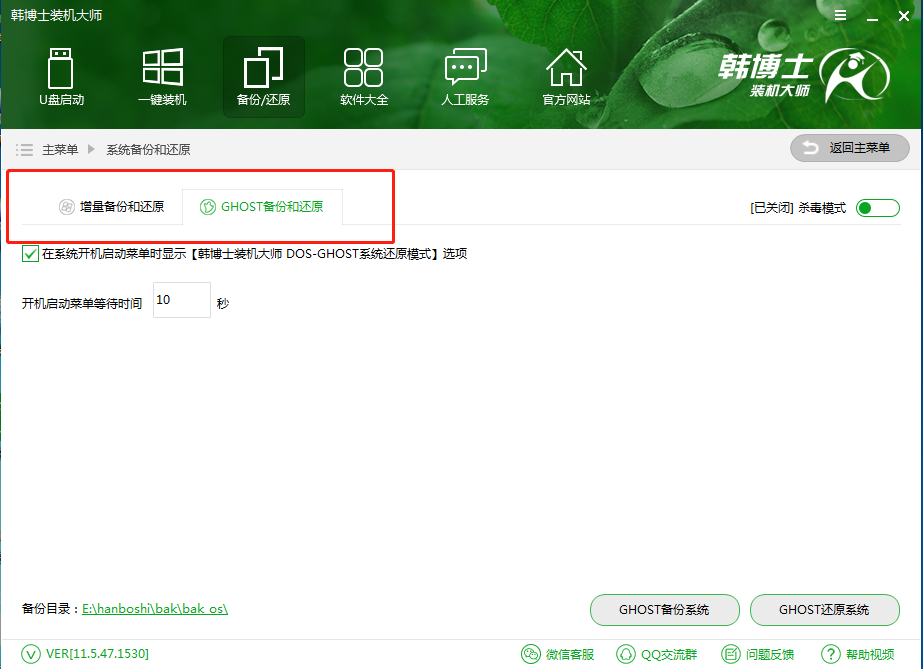This screenshot has height=669, width=923.
Task: Click the 主菜单 breadcrumb item
Action: [60, 150]
